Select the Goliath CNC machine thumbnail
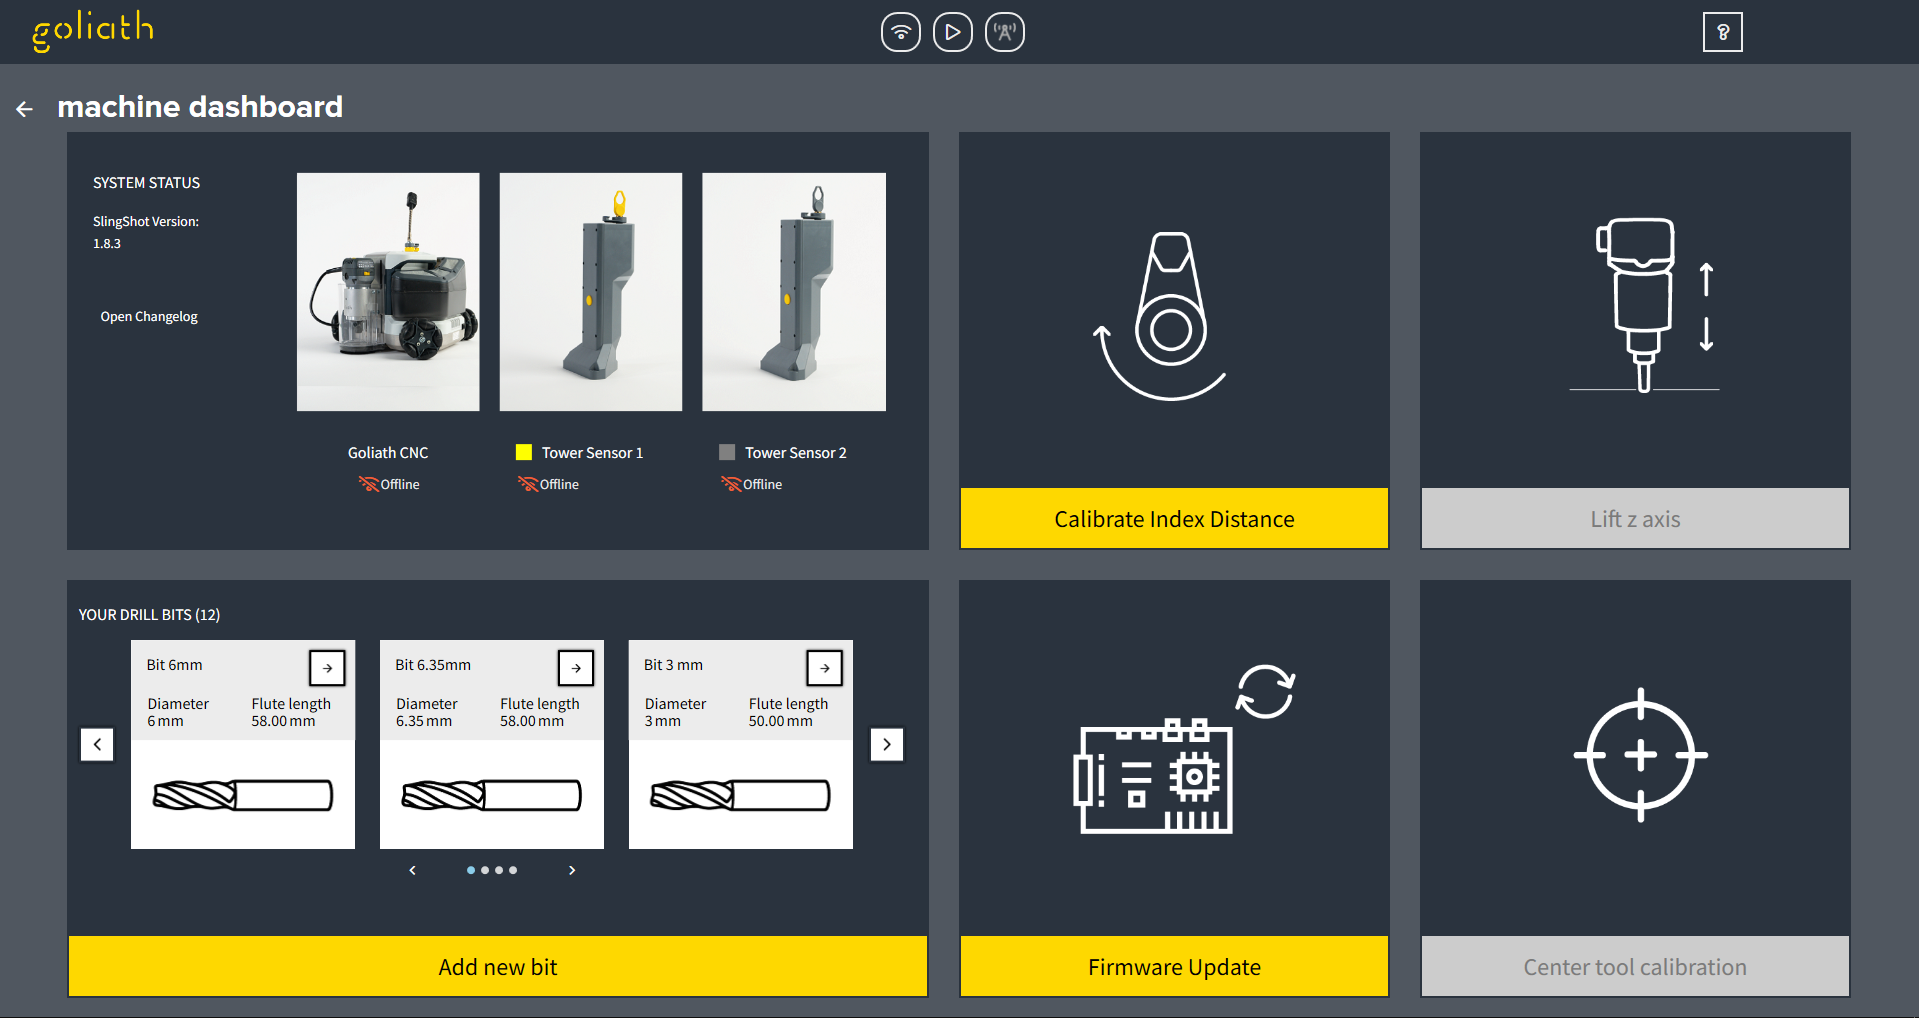 tap(388, 292)
